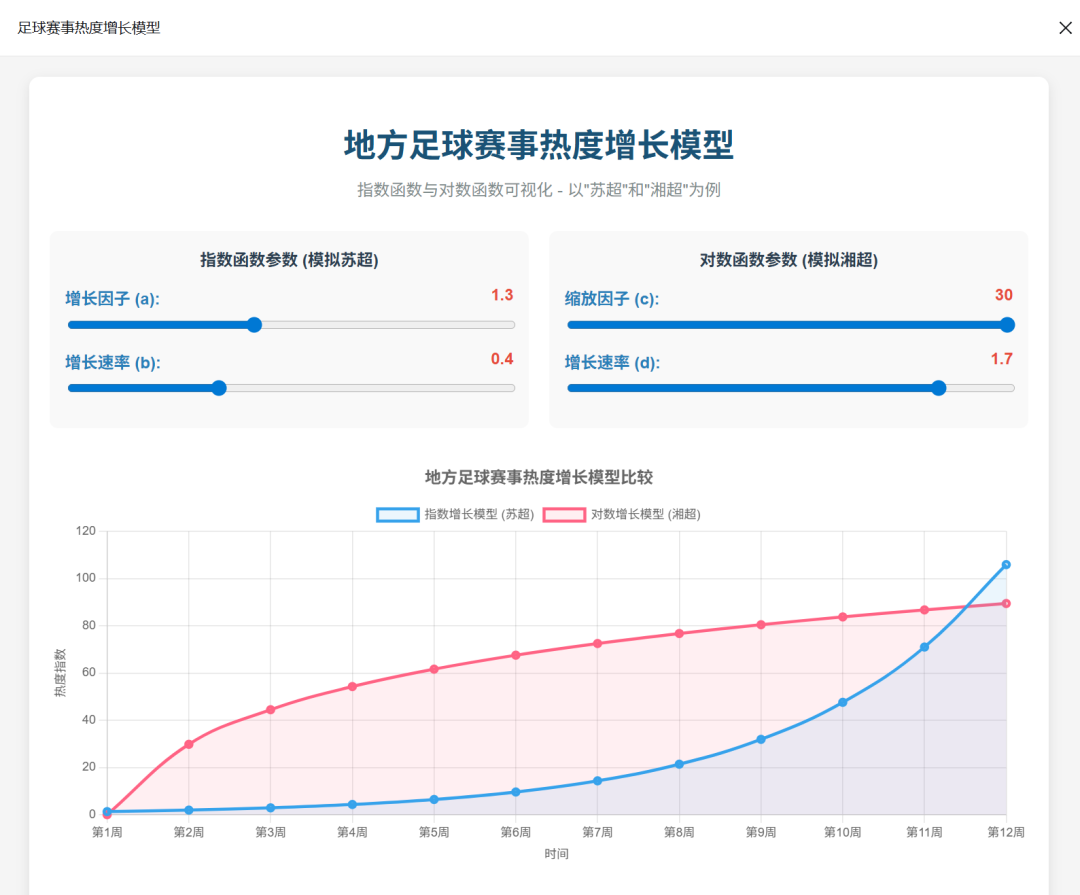Hide the blue exponential curve via its legend
Viewport: 1080px width, 895px height.
(461, 513)
